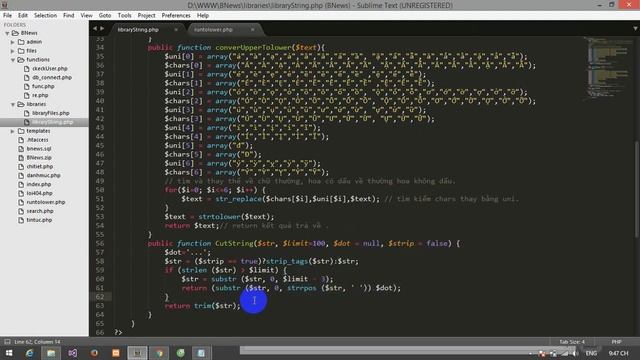The image size is (640, 360).
Task: Open BNews.zip in the sidebar
Action: pyautogui.click(x=39, y=158)
